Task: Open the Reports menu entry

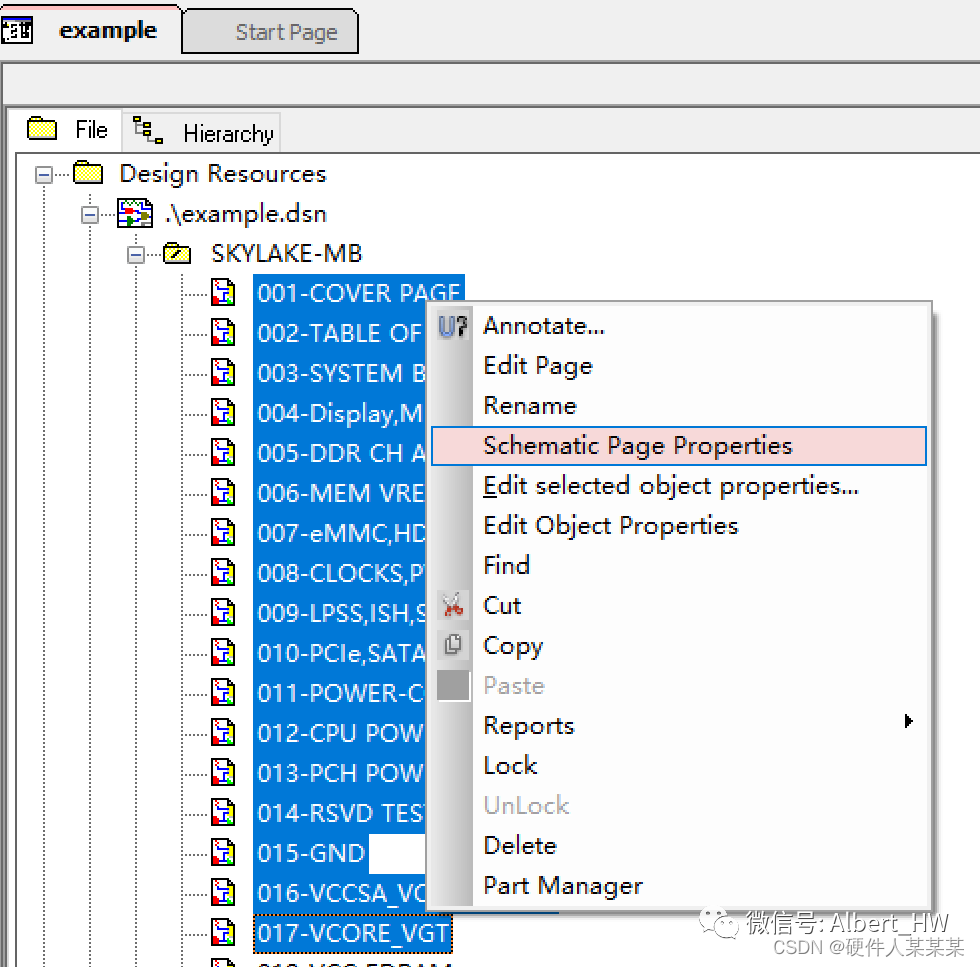Action: [x=679, y=726]
